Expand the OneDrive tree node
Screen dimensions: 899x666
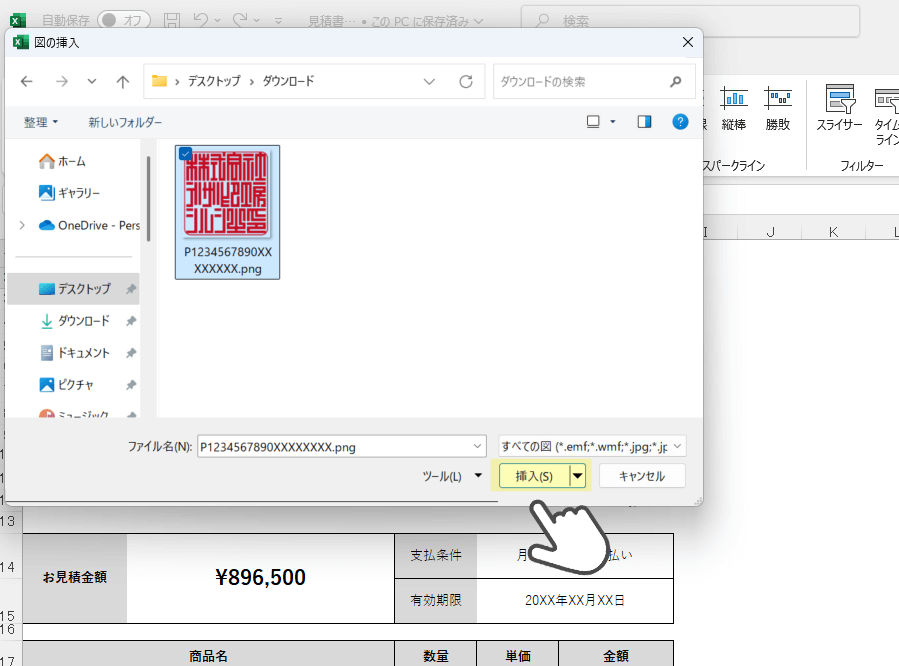(x=22, y=225)
